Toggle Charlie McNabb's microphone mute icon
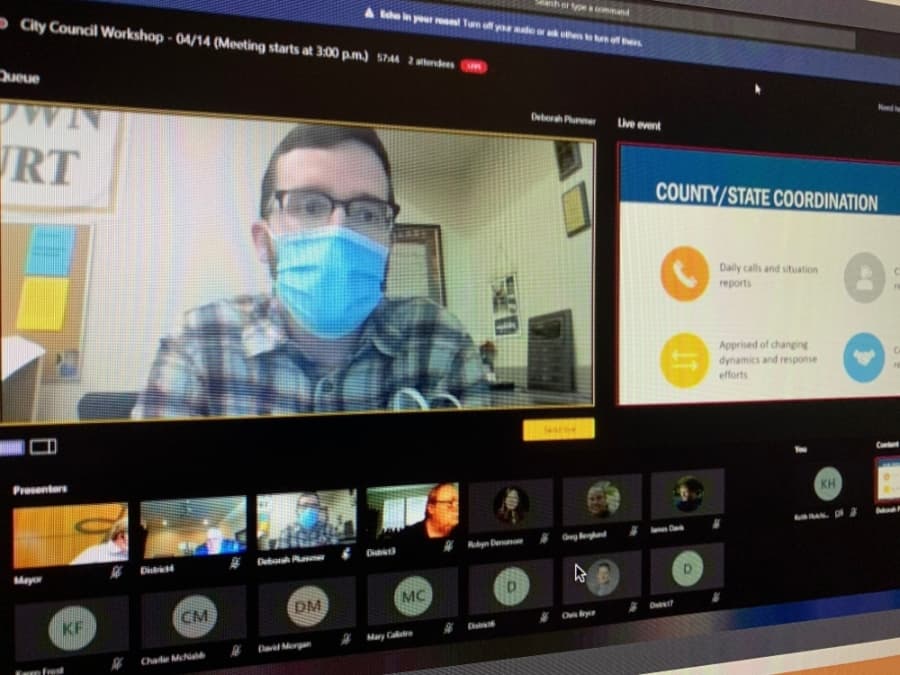900x675 pixels. tap(235, 650)
